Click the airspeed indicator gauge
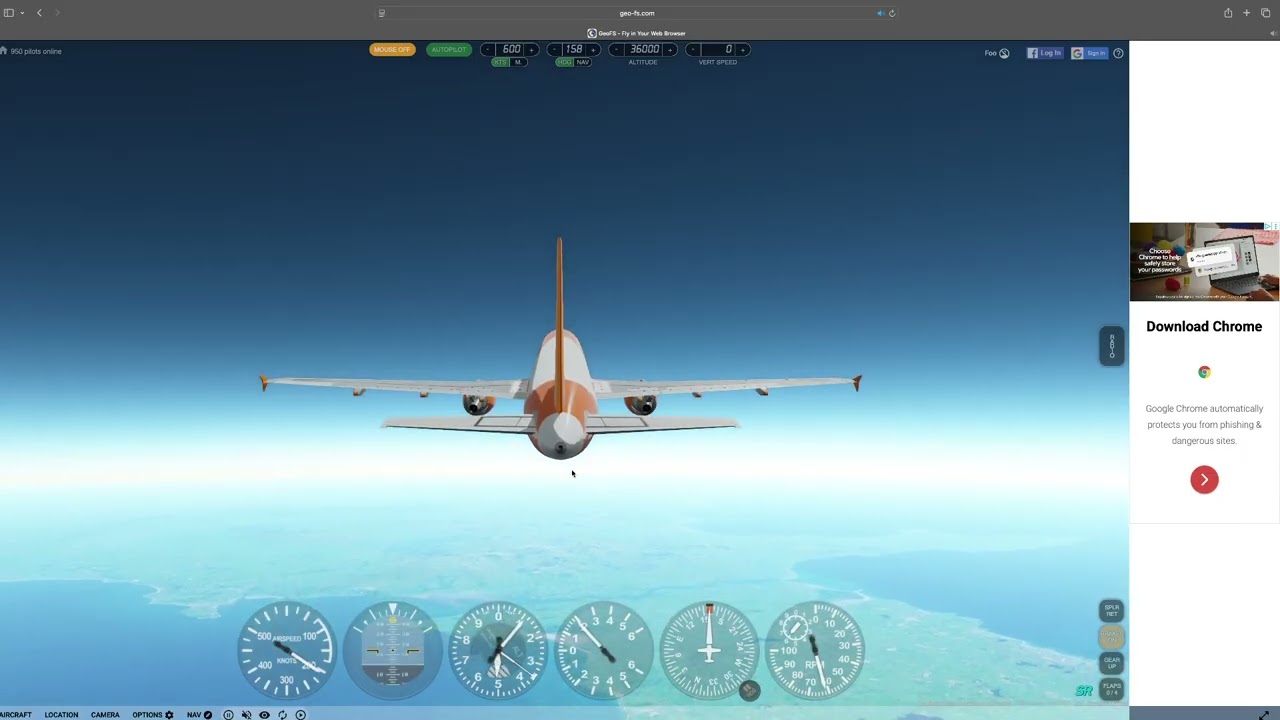The image size is (1280, 720). click(x=287, y=650)
